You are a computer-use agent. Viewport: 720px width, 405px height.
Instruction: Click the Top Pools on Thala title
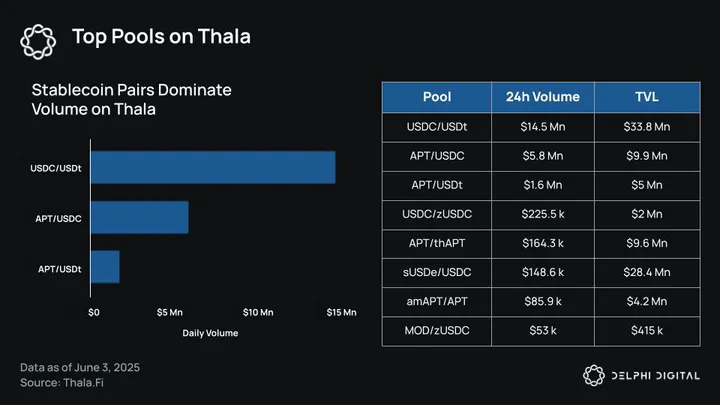coord(161,38)
